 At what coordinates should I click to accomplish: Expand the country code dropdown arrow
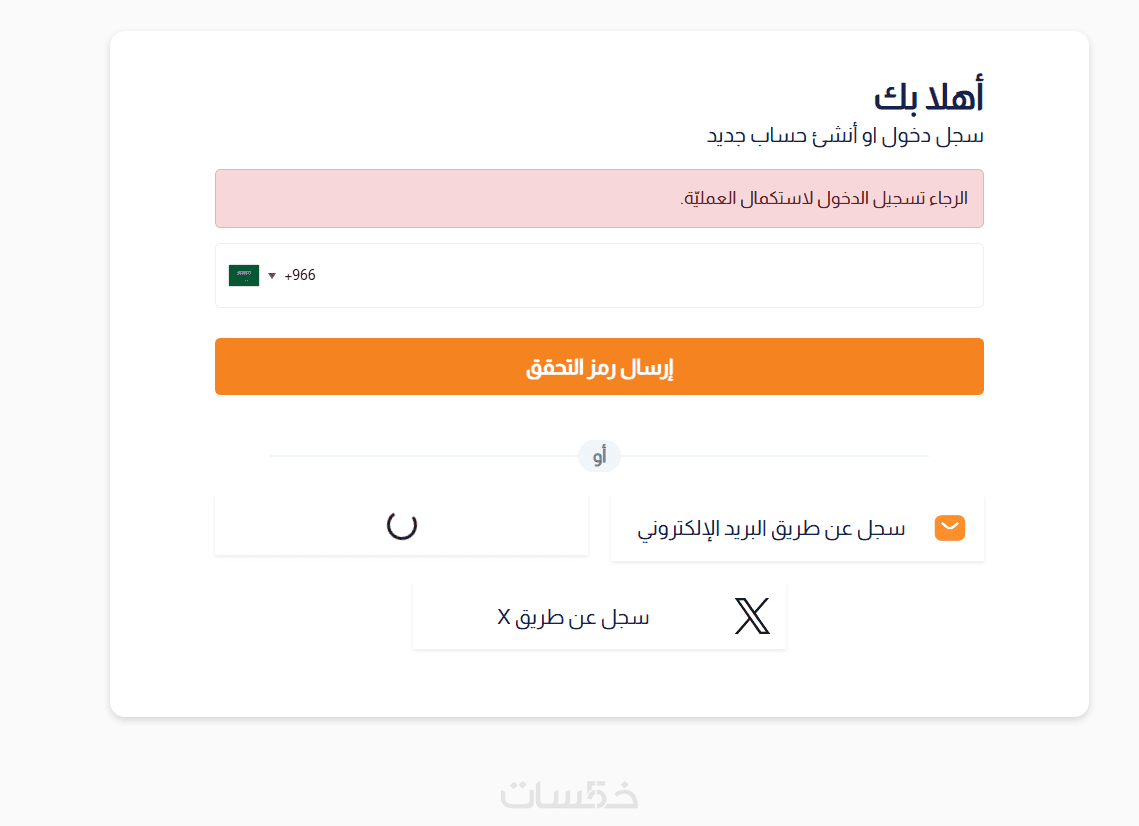[272, 276]
